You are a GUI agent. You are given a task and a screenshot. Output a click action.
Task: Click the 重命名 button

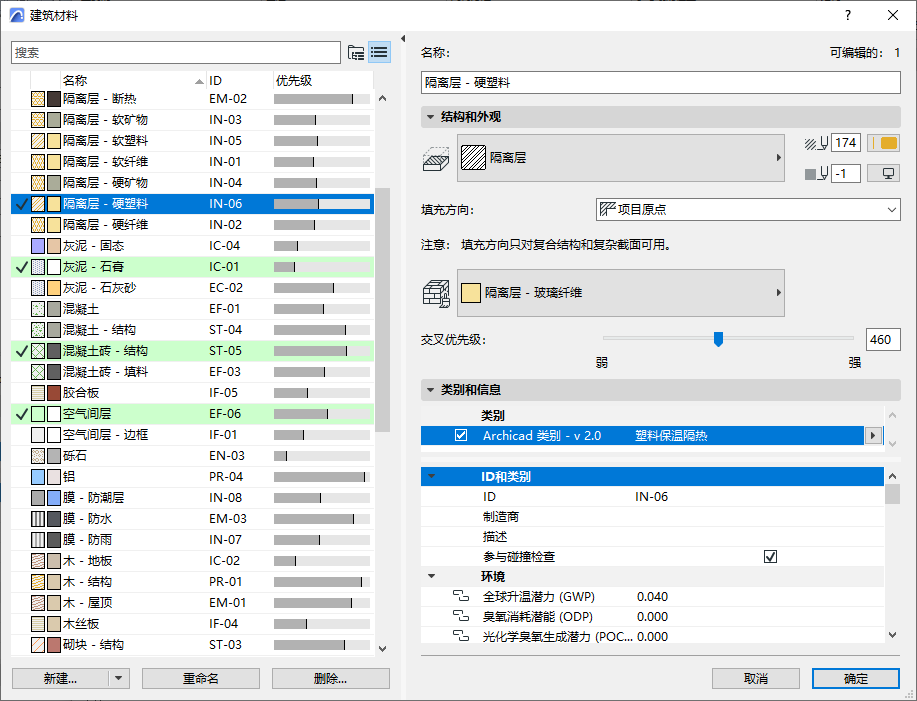(201, 678)
